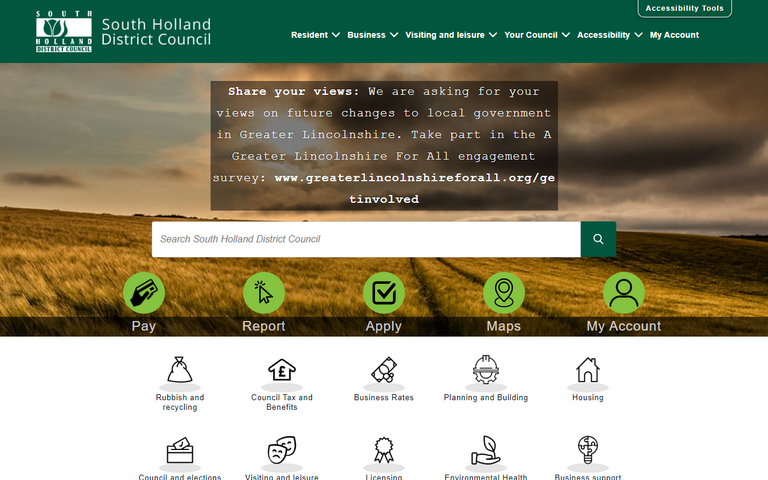Expand the Resident dropdown menu
Screen dimensions: 768x480
click(x=315, y=35)
